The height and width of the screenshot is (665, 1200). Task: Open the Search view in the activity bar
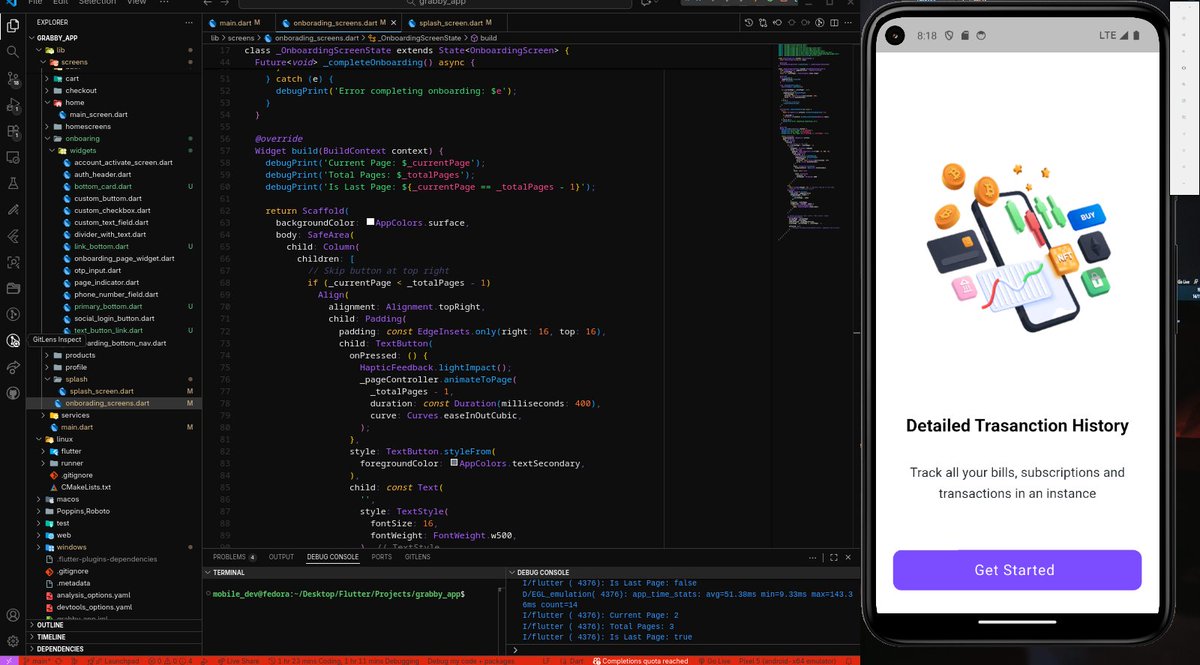click(13, 51)
